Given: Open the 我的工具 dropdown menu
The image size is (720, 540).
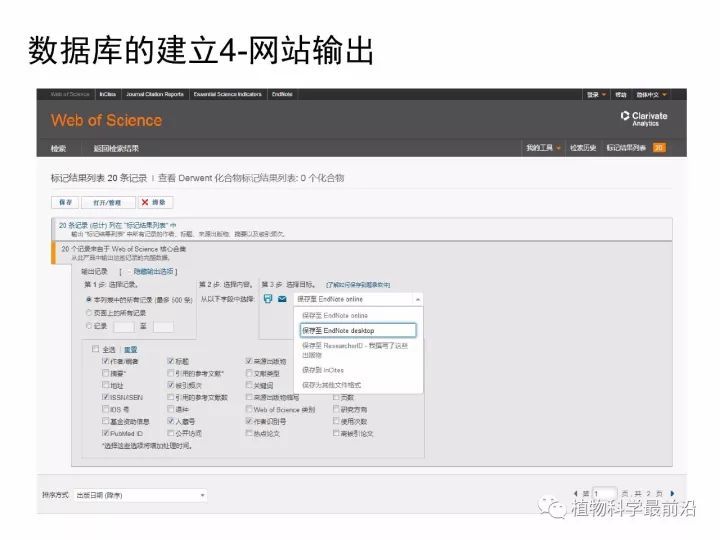Looking at the screenshot, I should (x=543, y=148).
